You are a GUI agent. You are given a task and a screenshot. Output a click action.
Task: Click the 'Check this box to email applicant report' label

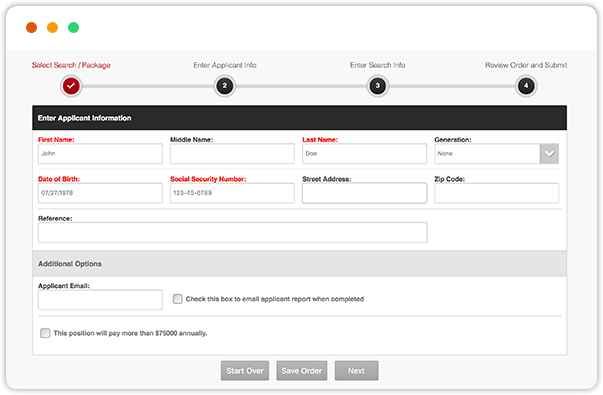(275, 299)
